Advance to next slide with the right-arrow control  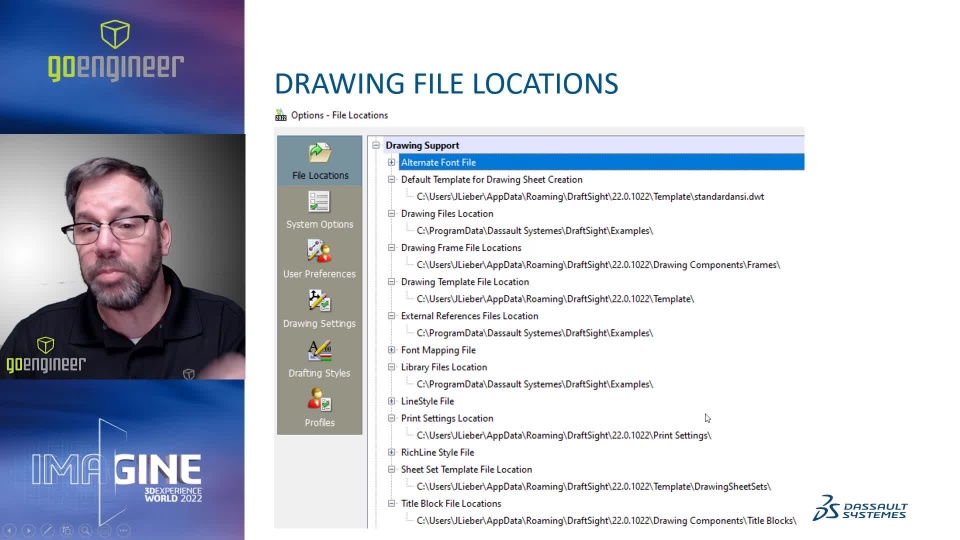[29, 530]
